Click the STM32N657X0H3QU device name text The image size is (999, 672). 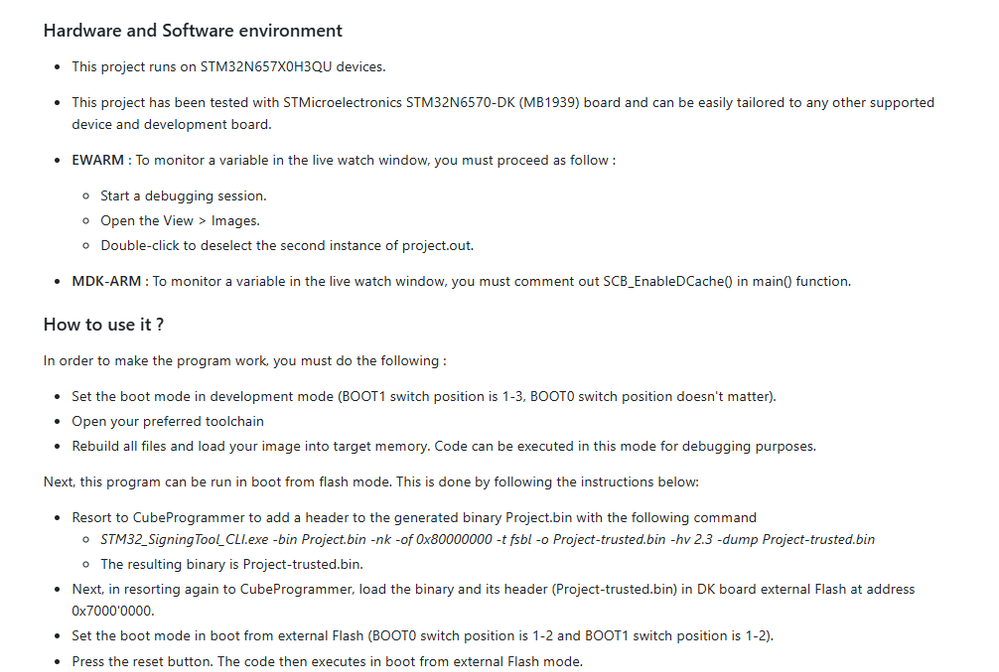pos(266,67)
